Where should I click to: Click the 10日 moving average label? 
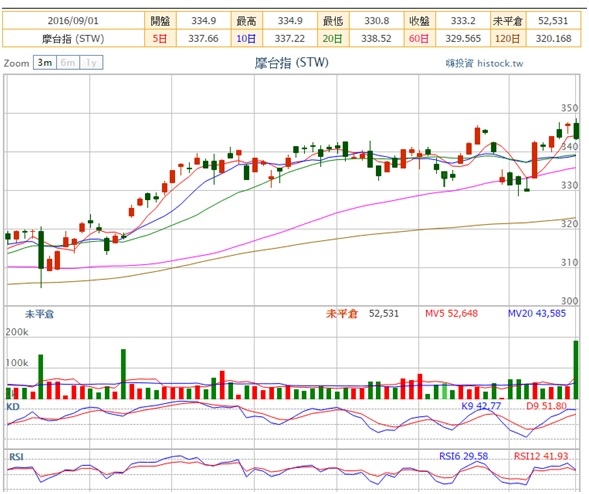pos(246,38)
